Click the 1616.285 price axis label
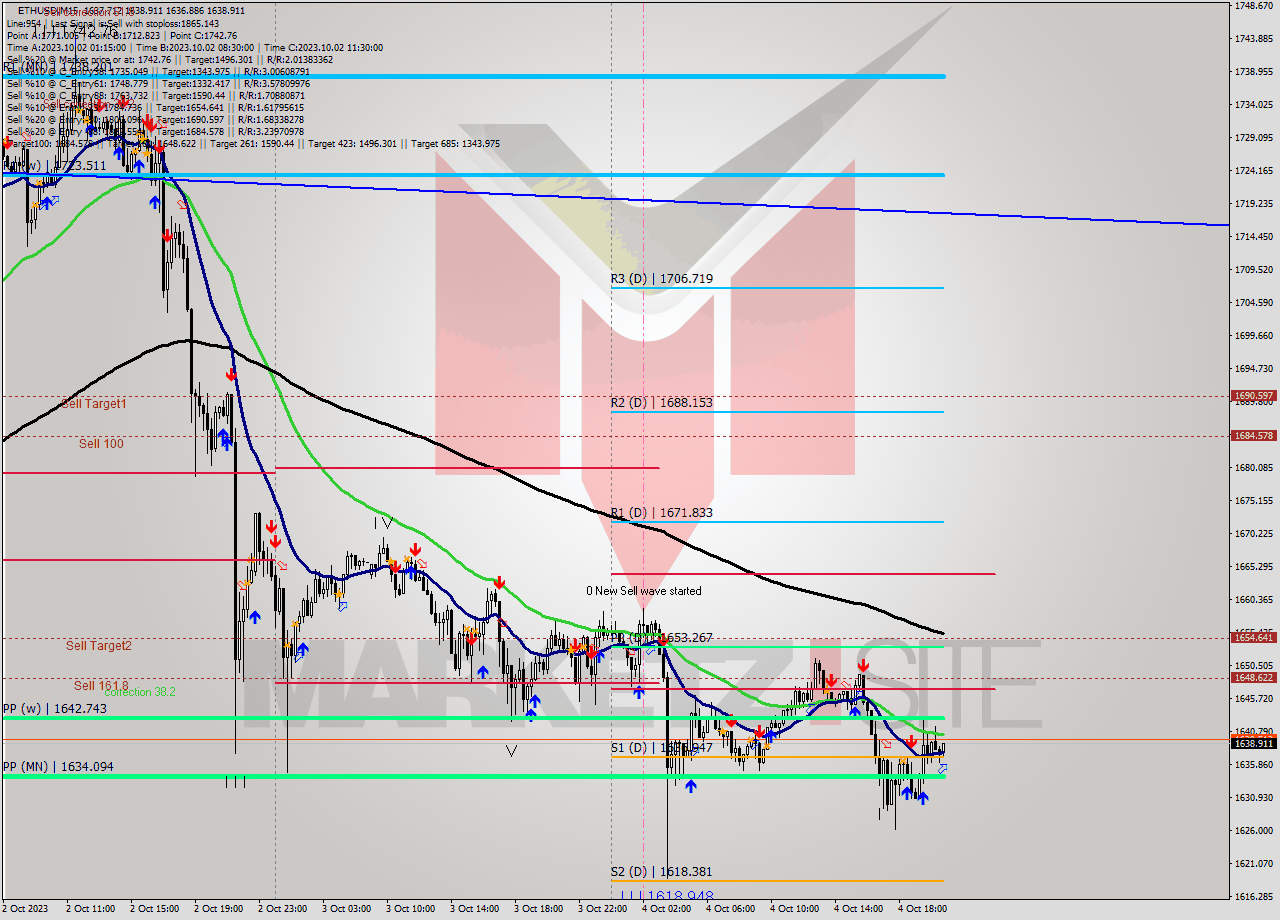Screen dimensions: 1280x920 (1253, 897)
